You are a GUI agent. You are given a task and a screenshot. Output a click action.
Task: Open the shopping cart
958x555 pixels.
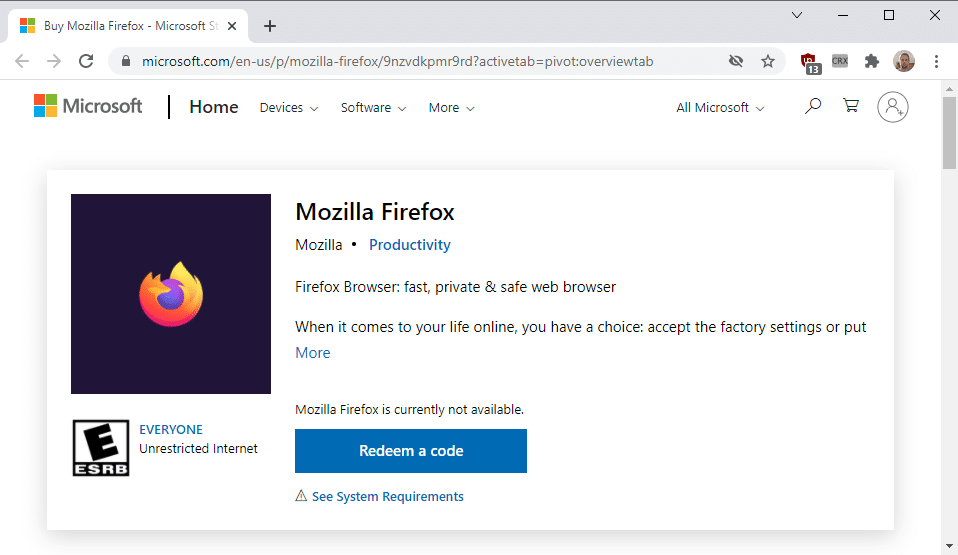pyautogui.click(x=851, y=106)
